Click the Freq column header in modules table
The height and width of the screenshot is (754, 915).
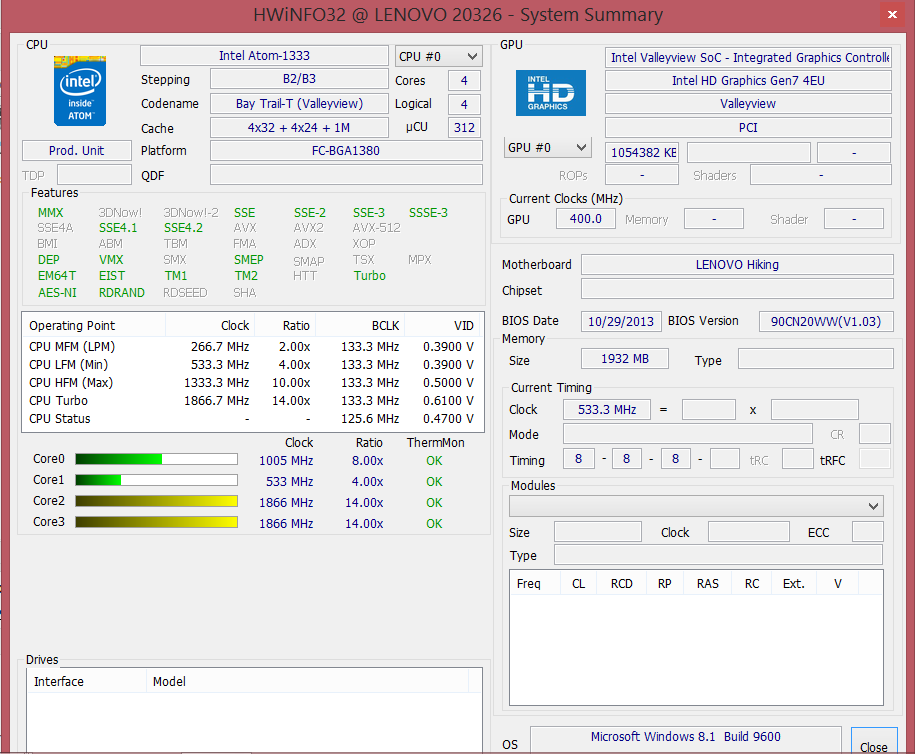[x=535, y=584]
